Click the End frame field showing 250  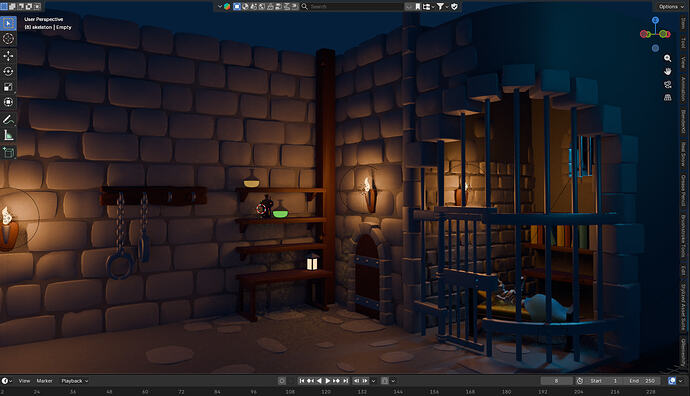click(x=642, y=381)
